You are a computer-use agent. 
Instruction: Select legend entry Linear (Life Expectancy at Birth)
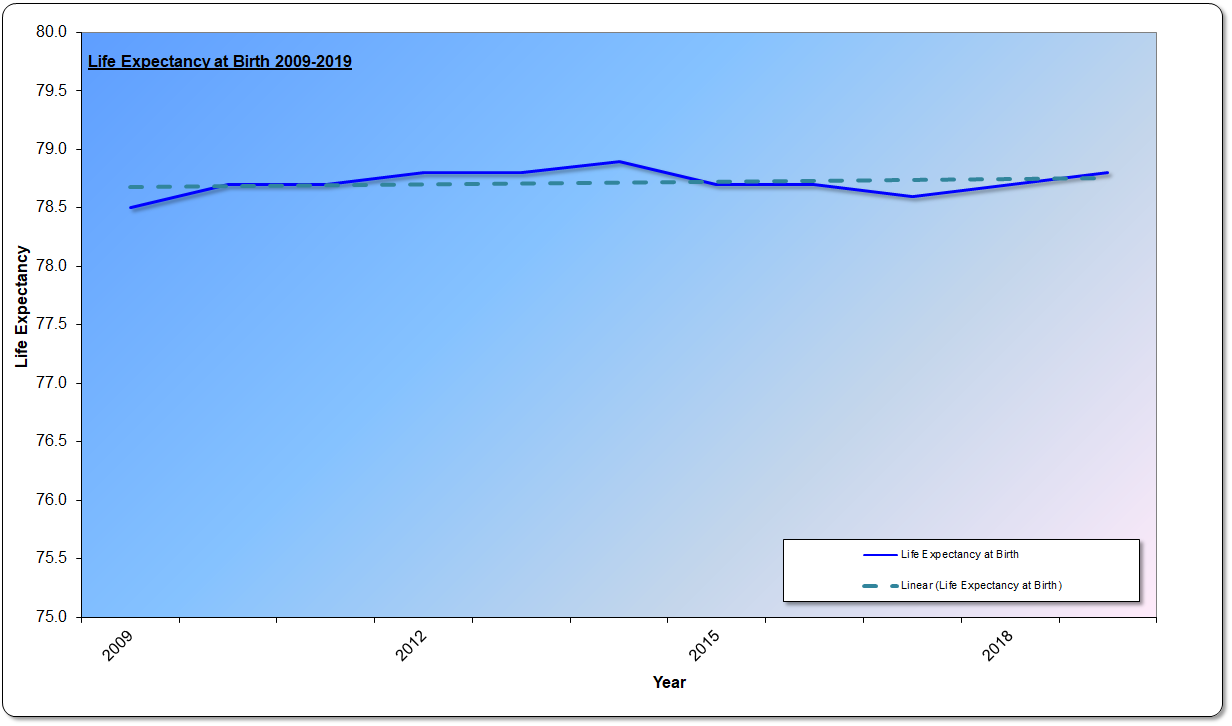981,585
